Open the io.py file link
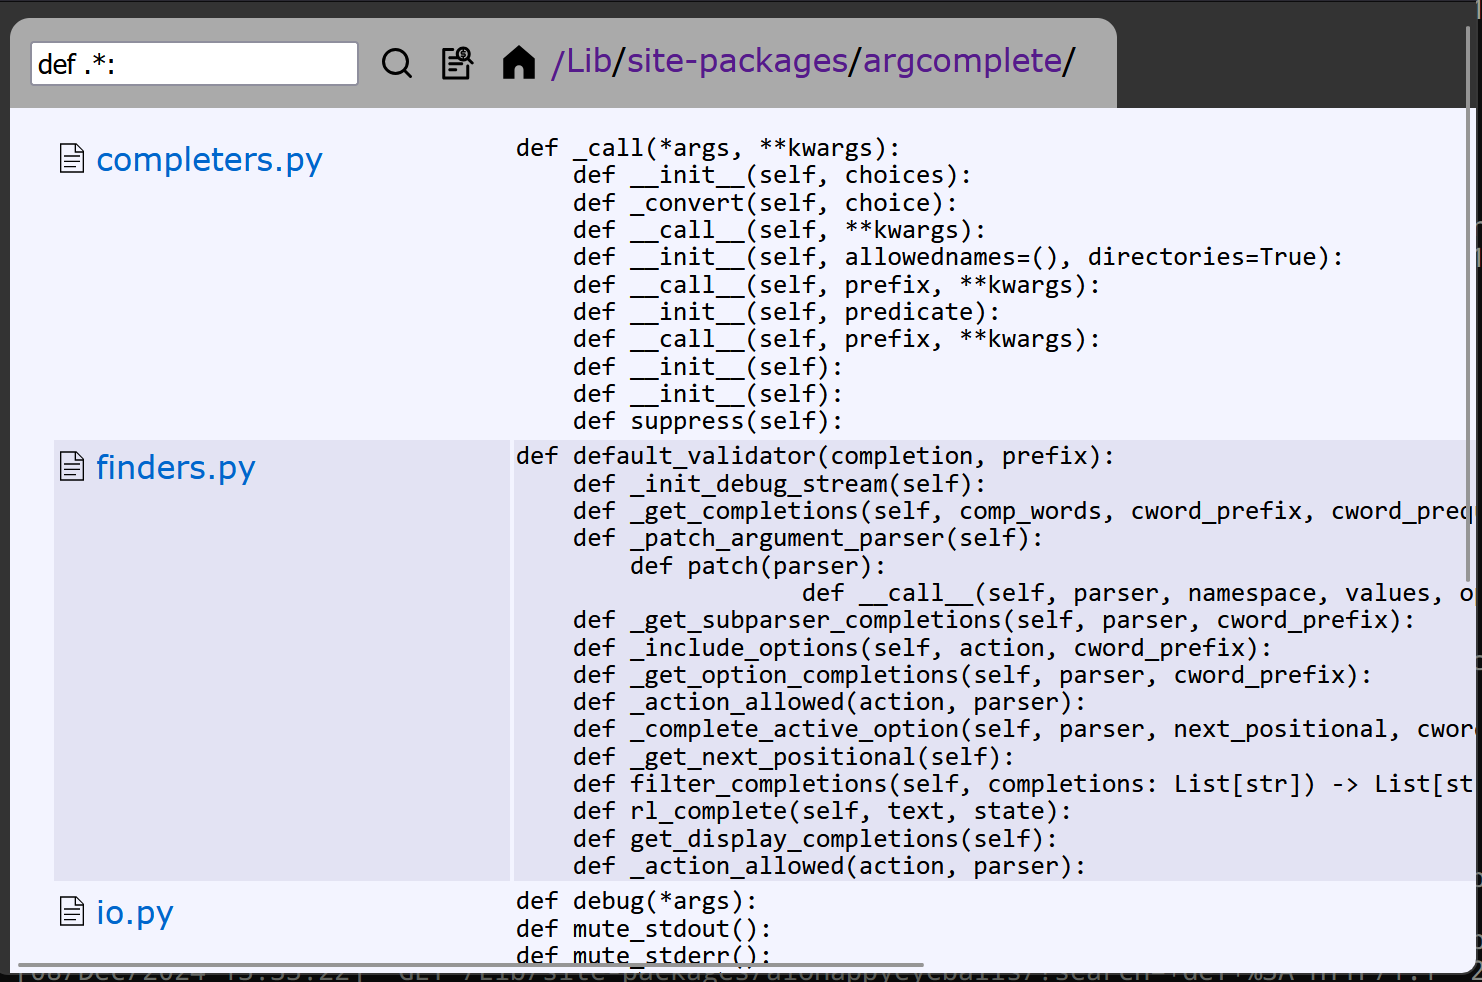This screenshot has height=982, width=1482. click(x=135, y=913)
